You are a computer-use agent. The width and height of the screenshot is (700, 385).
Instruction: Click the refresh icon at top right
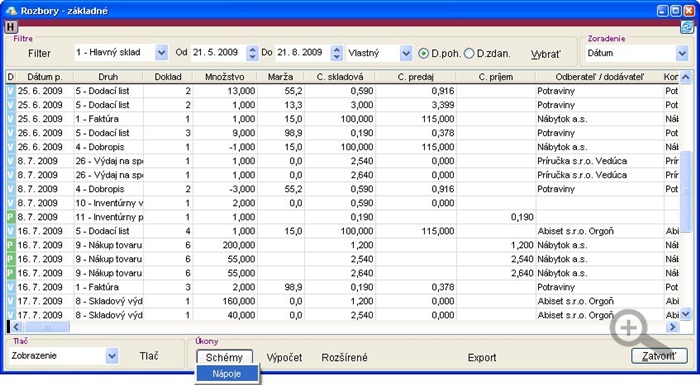[x=686, y=28]
